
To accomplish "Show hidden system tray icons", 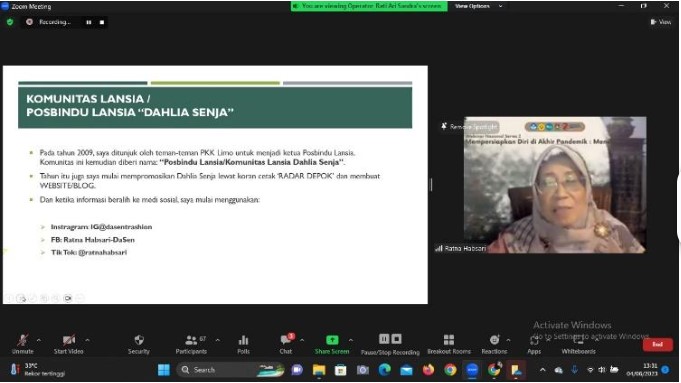I will pos(542,370).
